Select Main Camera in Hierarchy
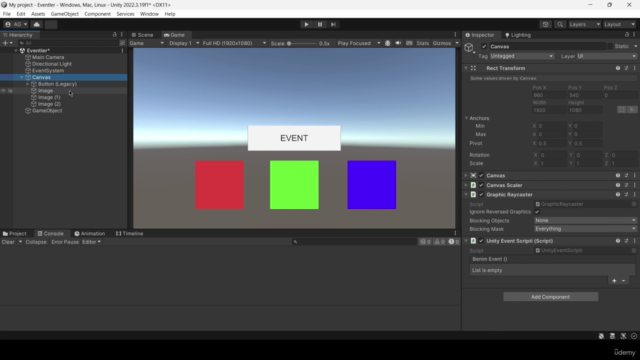The width and height of the screenshot is (640, 360). coord(48,57)
